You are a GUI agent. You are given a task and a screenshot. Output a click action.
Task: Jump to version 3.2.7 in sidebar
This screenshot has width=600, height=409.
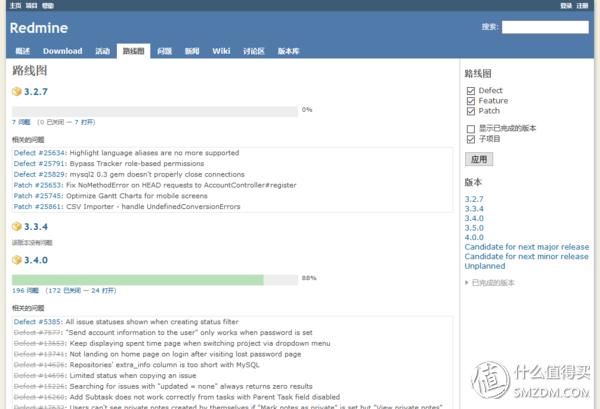tap(474, 199)
